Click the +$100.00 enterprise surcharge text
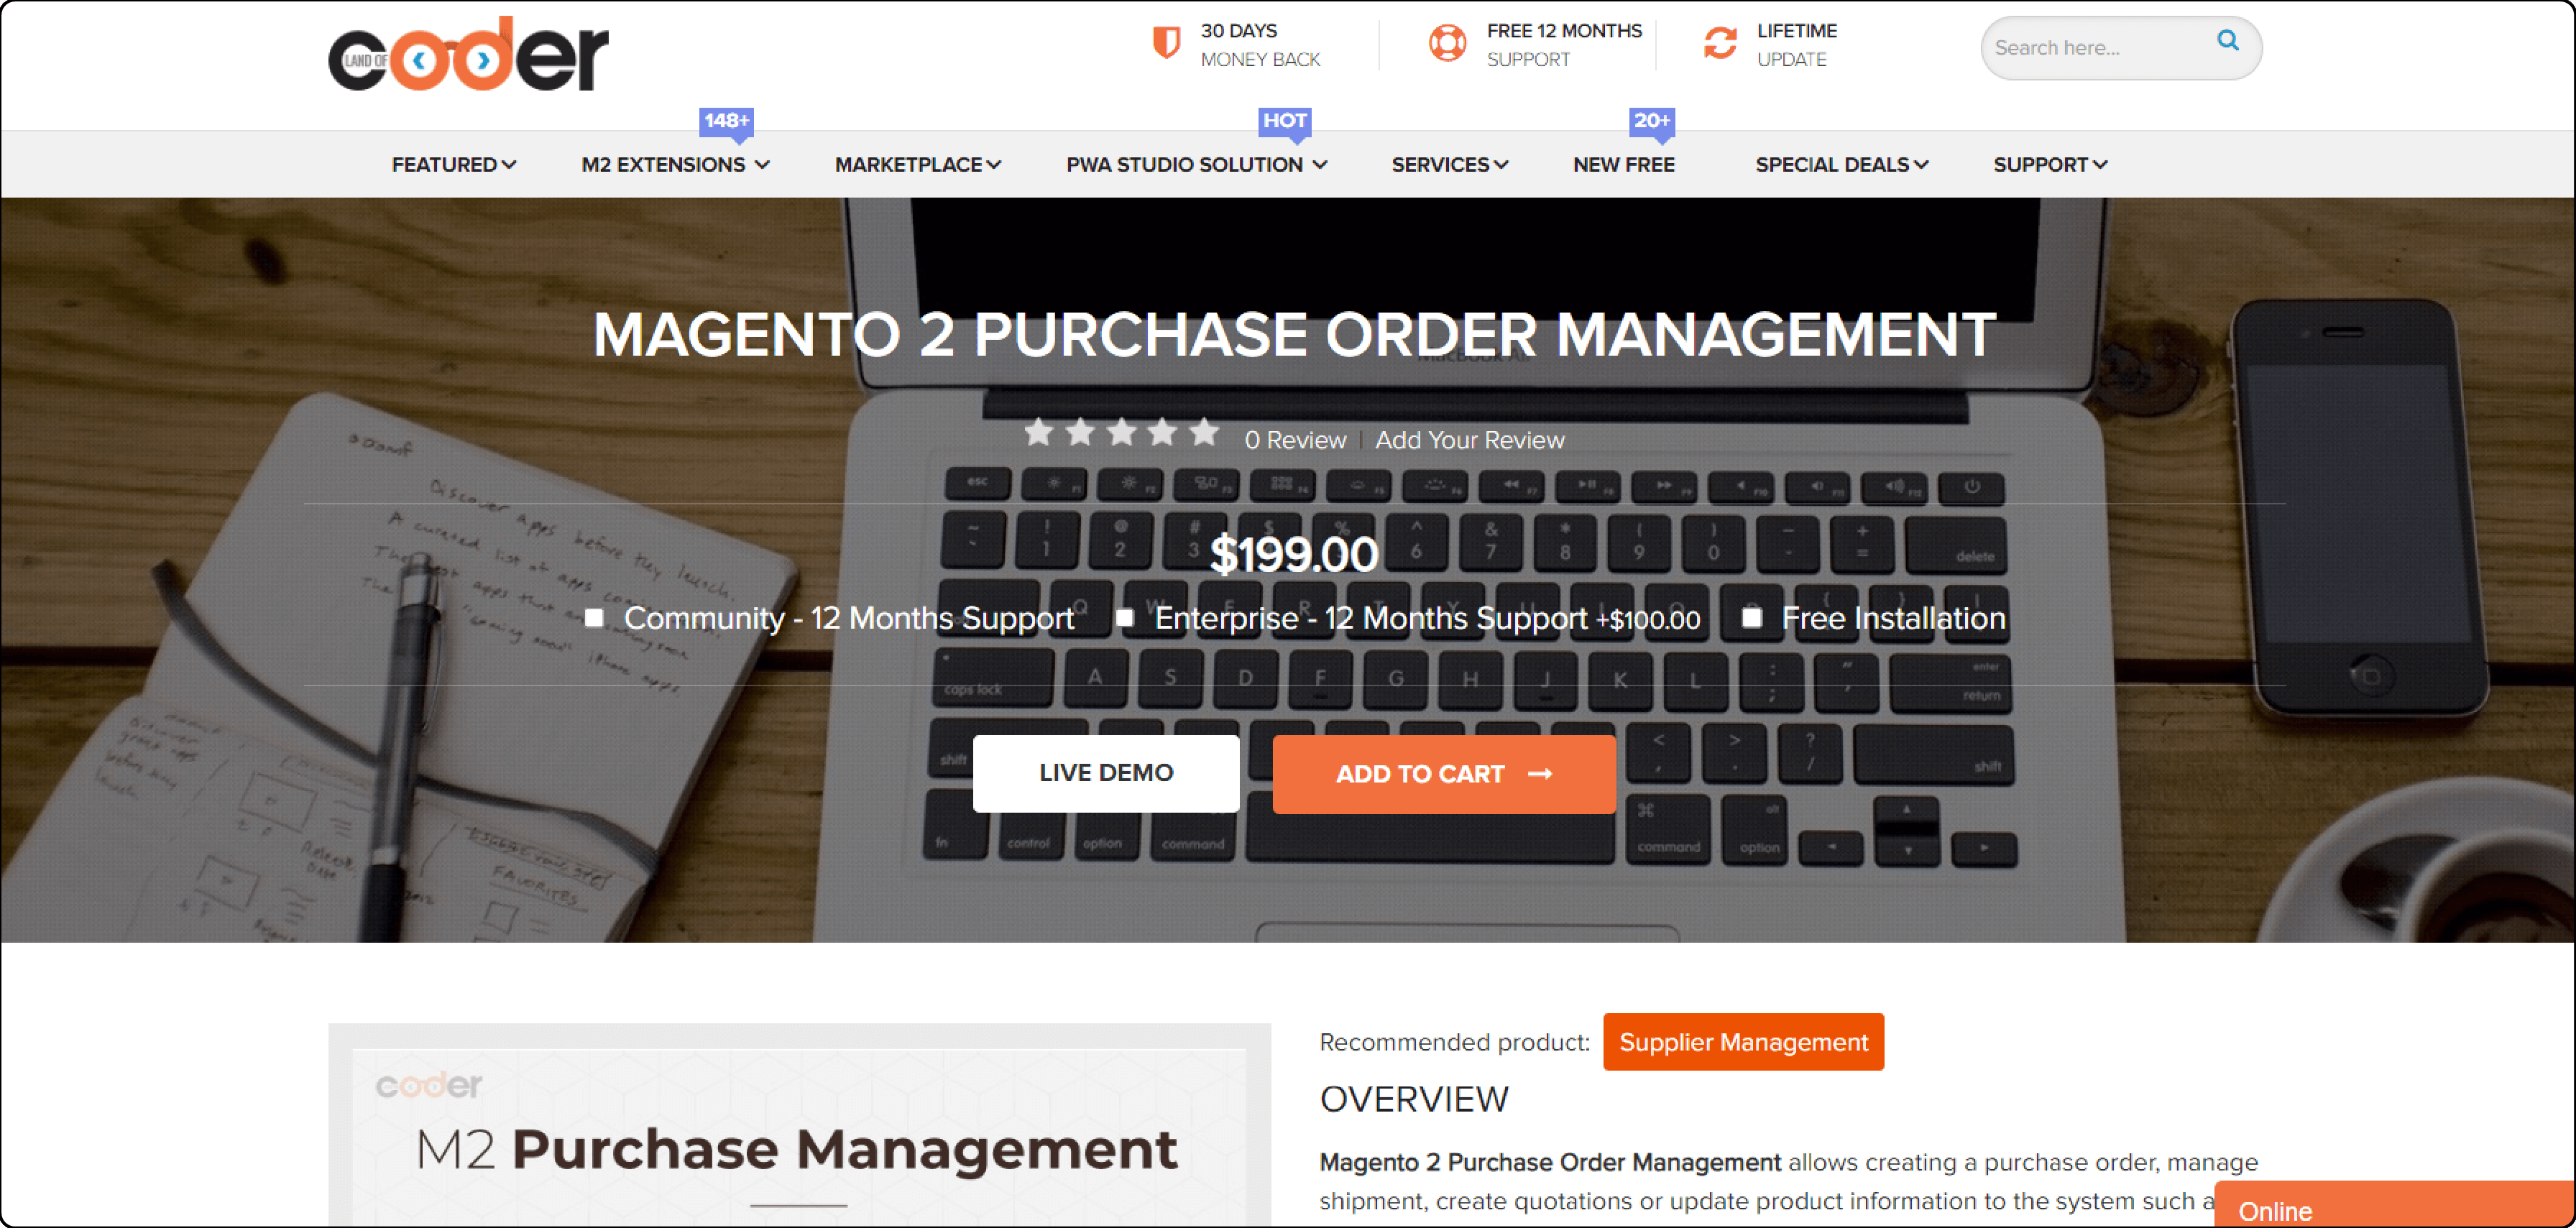 pos(1648,620)
